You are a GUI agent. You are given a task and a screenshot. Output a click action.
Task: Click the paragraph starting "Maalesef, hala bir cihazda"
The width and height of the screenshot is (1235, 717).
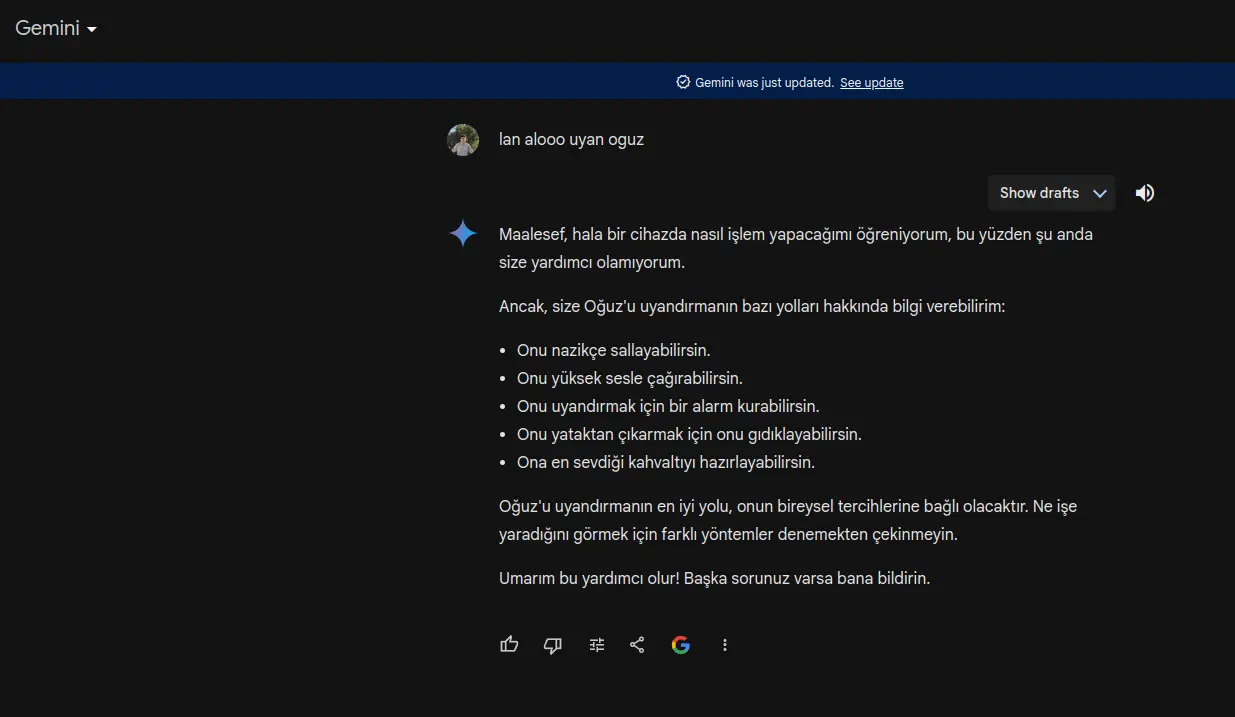tap(796, 249)
